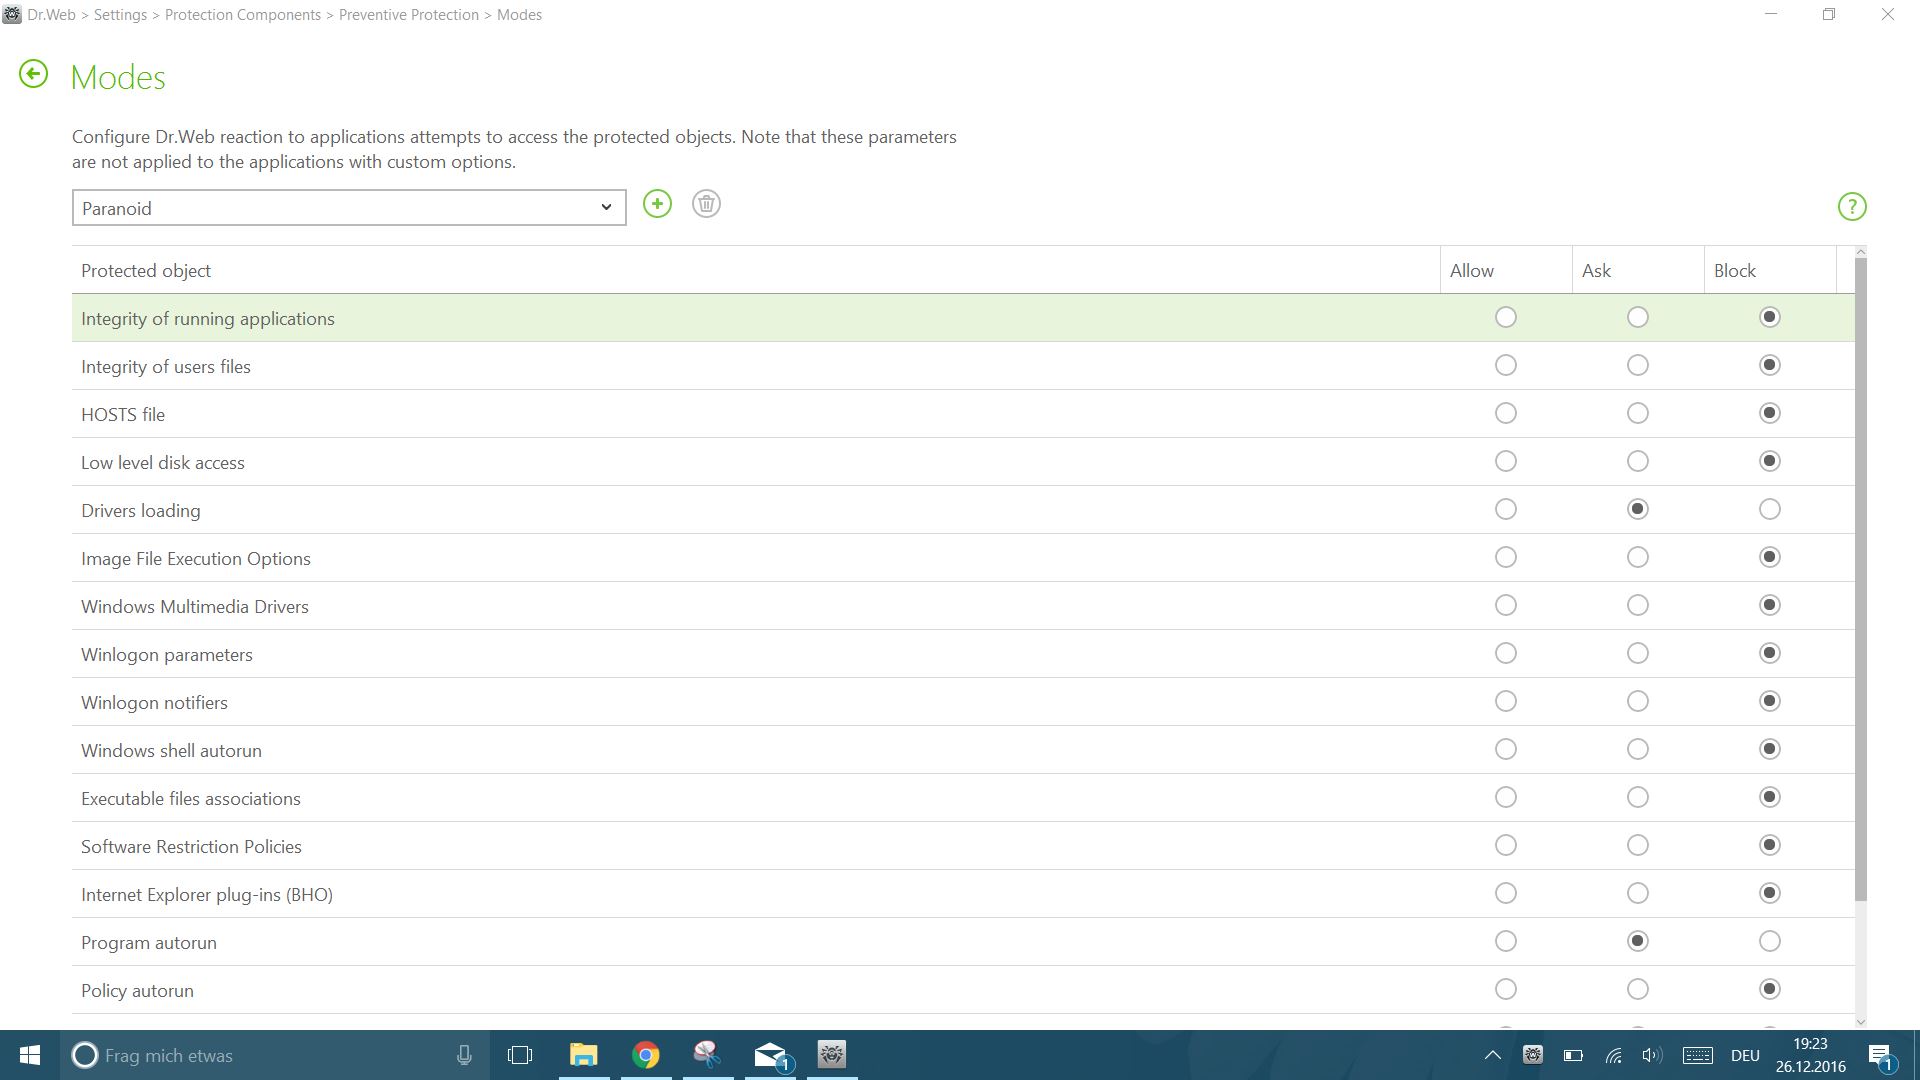Open the Paranoid mode dropdown
Viewport: 1920px width, 1080px height.
click(349, 208)
